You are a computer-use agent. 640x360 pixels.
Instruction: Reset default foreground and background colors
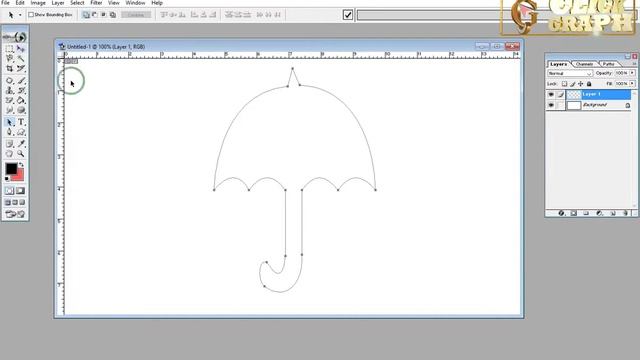click(7, 179)
